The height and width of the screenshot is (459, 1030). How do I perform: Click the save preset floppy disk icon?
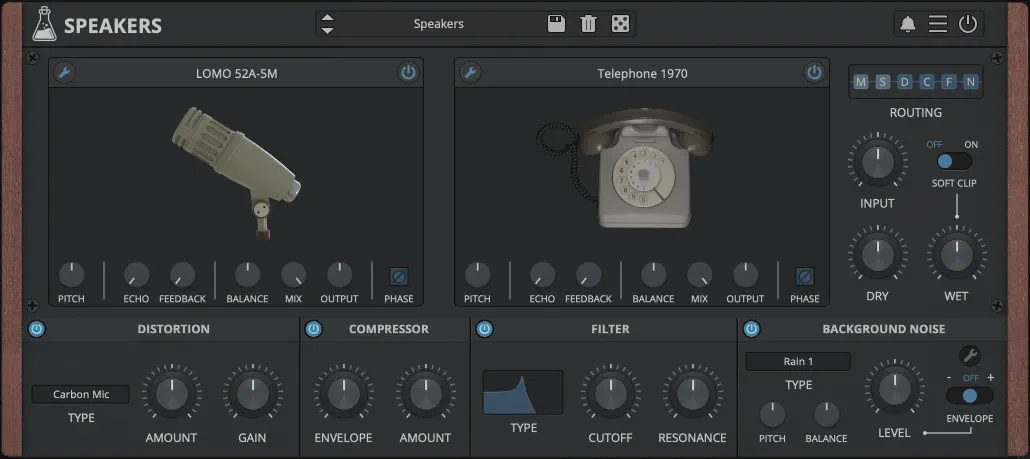tap(557, 24)
